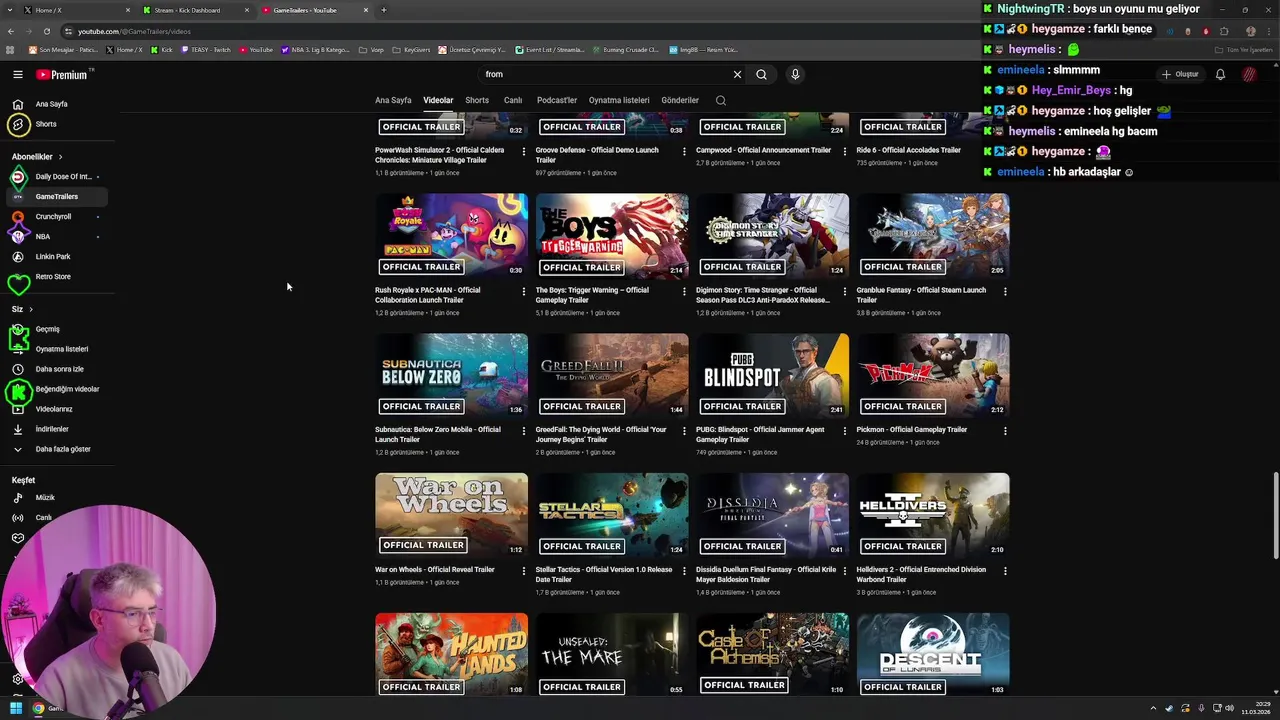
Task: Open the Vorp bookmarks folder
Action: [371, 49]
